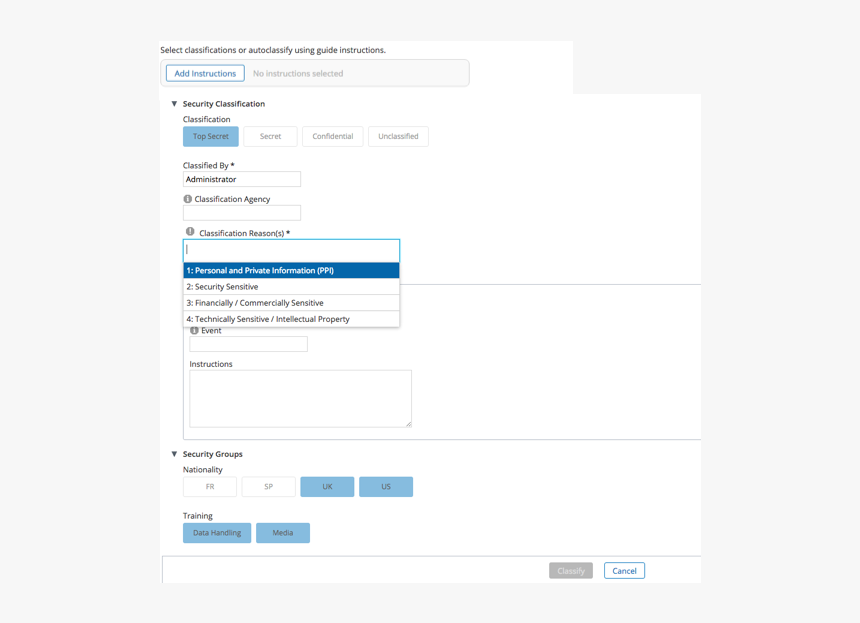Focus the Classification Reason(s) combo box

tap(291, 250)
